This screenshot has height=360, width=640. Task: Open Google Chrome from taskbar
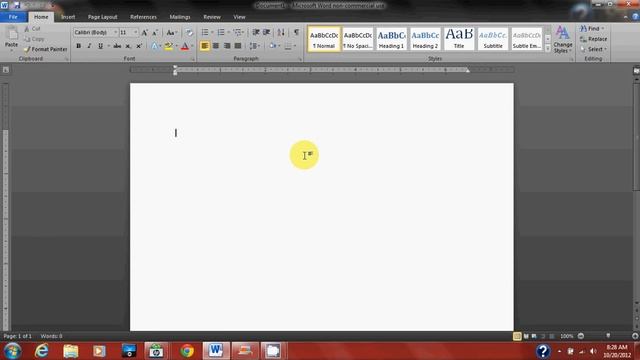187,351
